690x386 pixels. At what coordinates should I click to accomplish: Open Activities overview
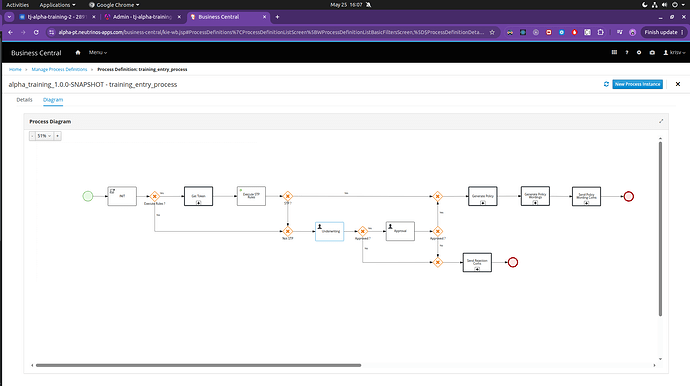pos(18,5)
